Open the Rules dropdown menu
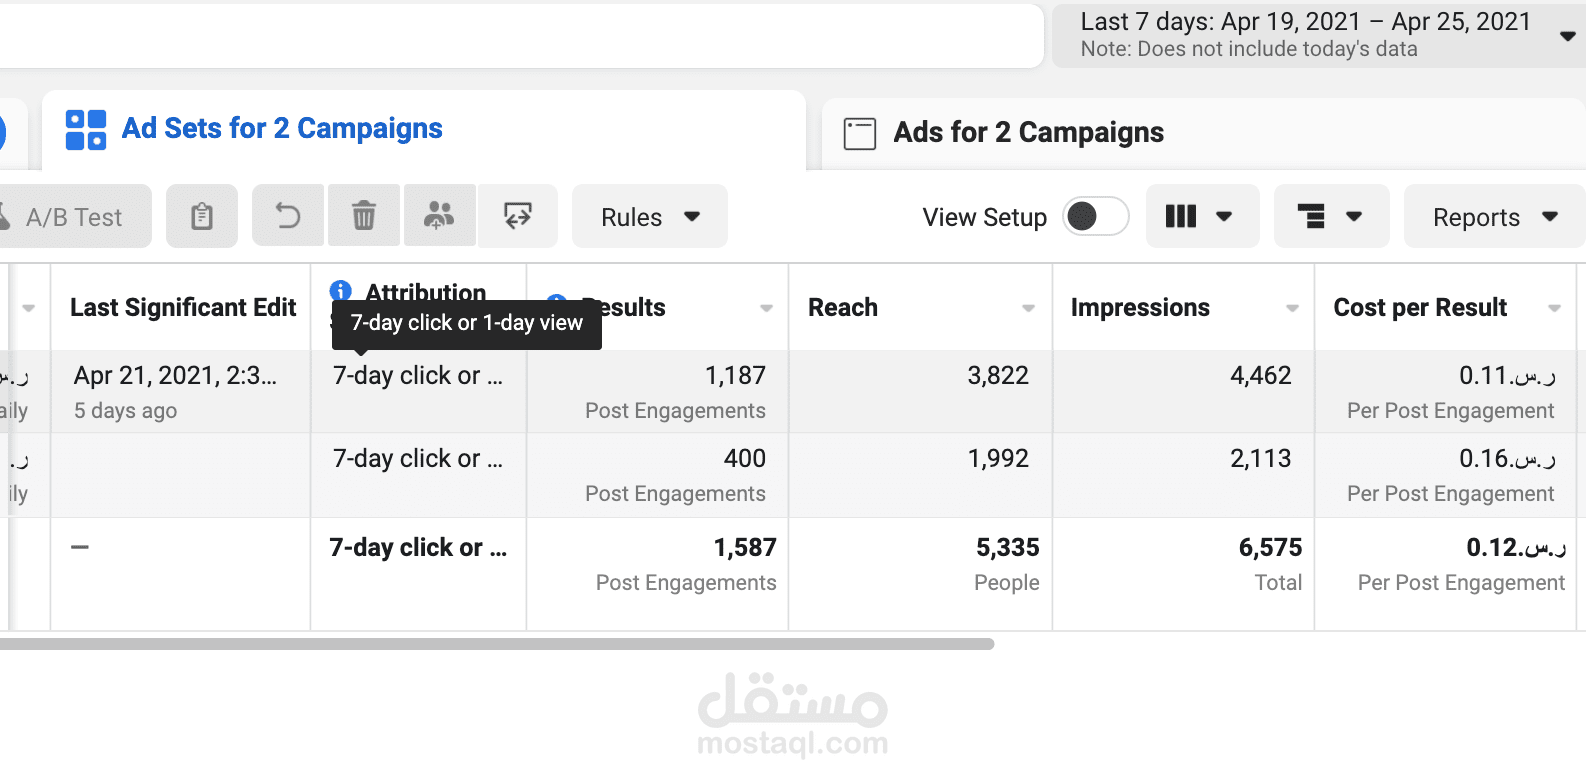The width and height of the screenshot is (1586, 776). [x=650, y=216]
